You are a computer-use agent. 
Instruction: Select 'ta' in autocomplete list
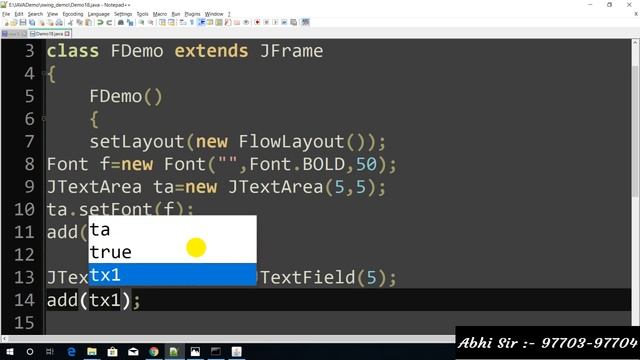tap(172, 230)
